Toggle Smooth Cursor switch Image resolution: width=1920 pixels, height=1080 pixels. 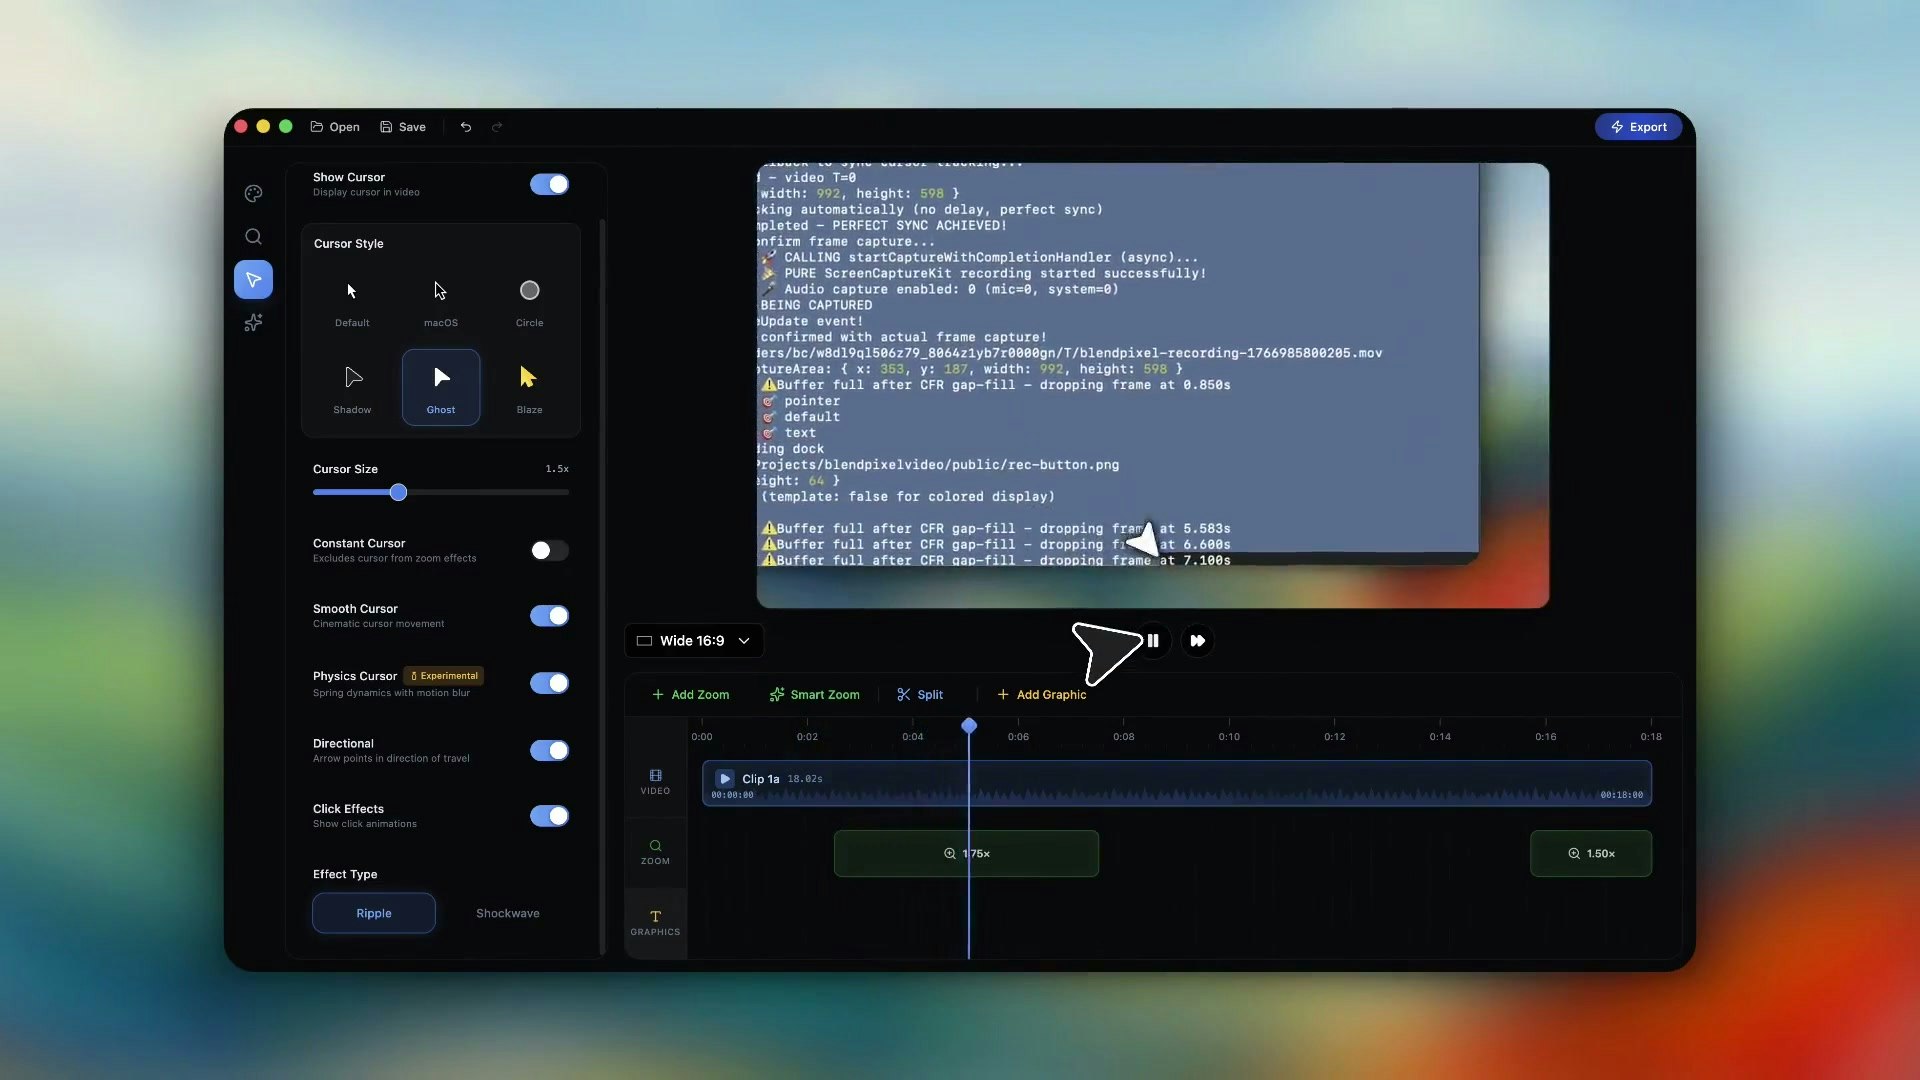point(549,616)
